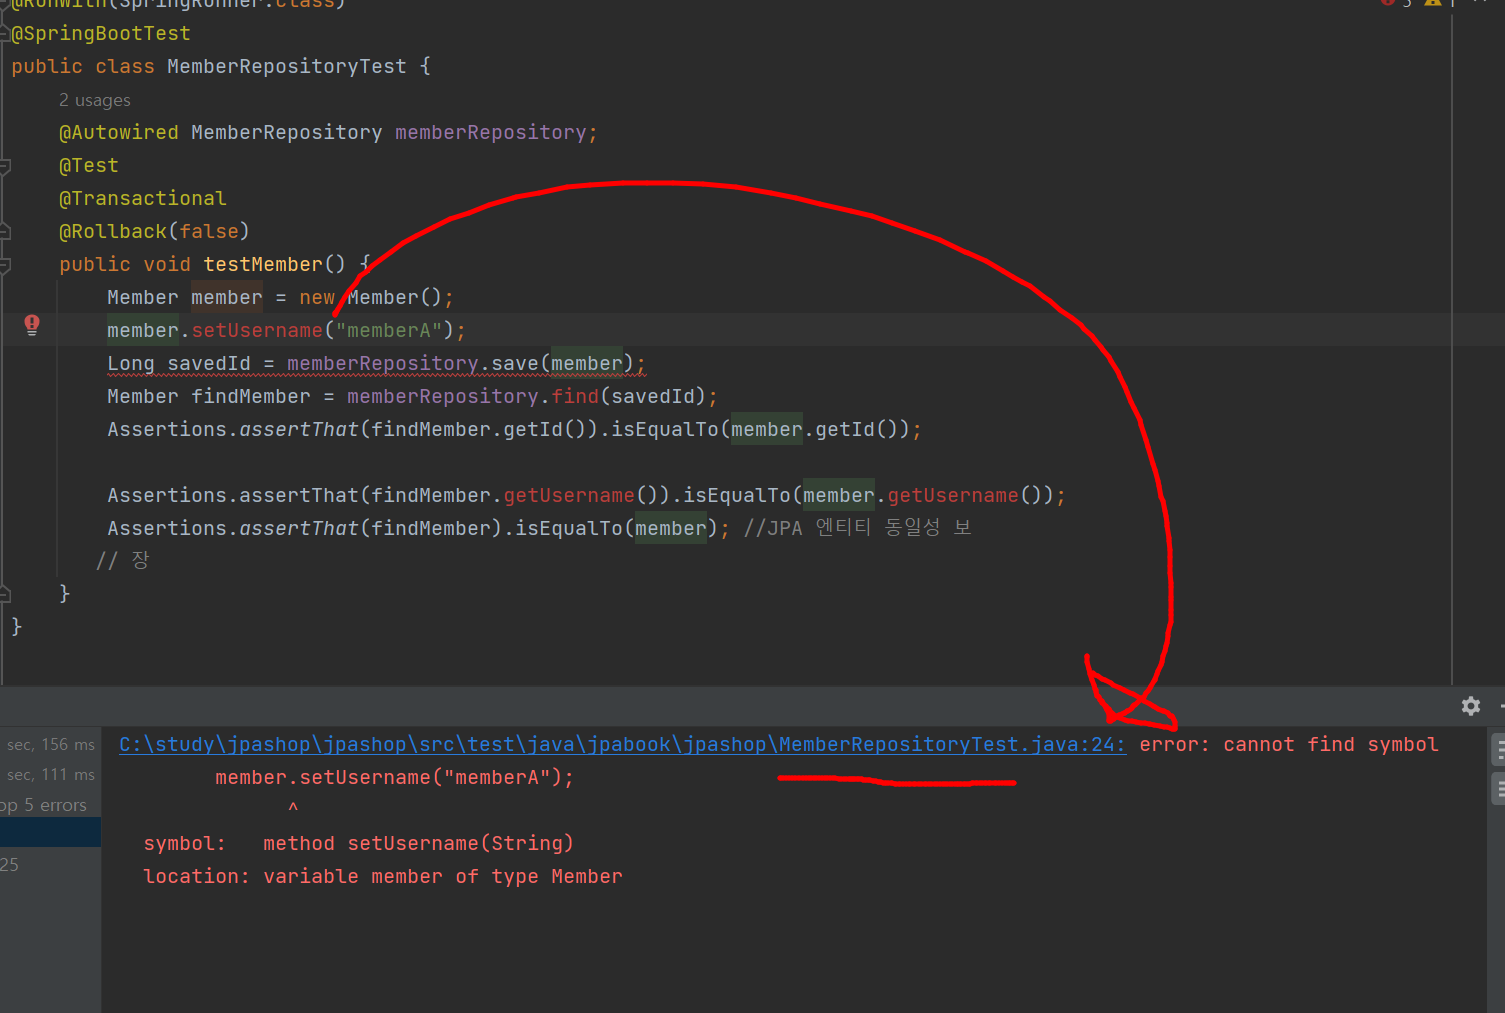Click the red member.getUsername call
The image size is (1505, 1013).
pyautogui.click(x=953, y=496)
